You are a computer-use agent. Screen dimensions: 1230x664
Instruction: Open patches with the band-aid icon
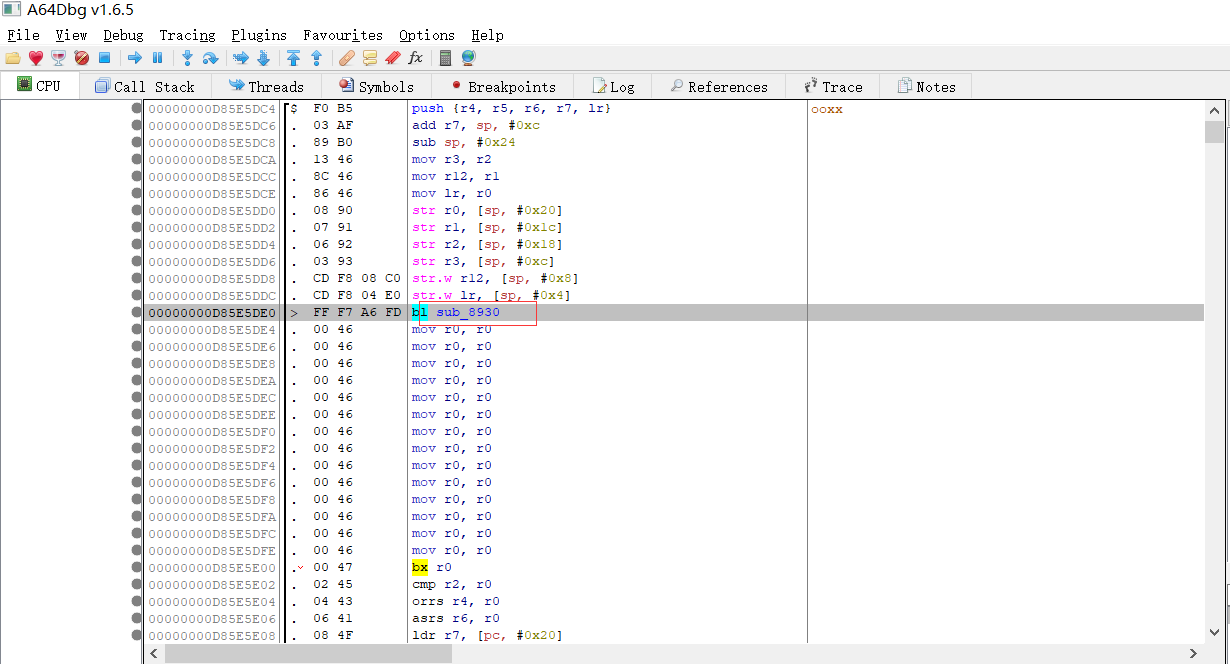coord(347,58)
